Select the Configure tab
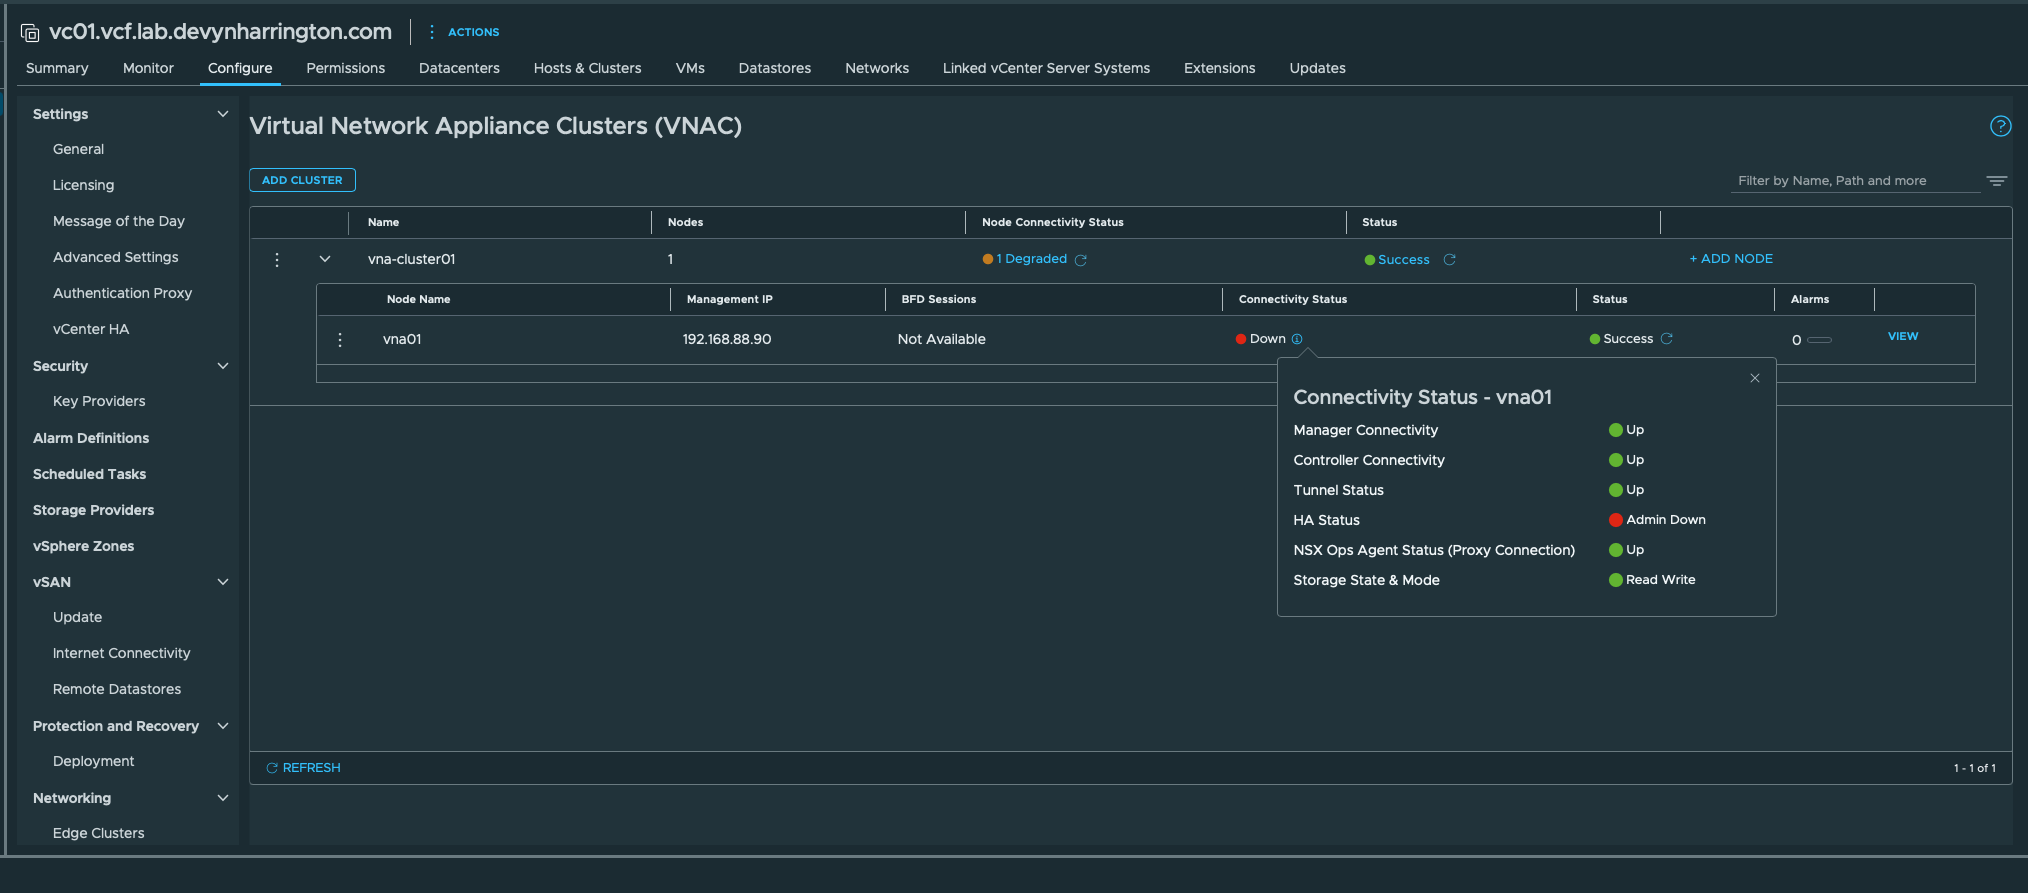The image size is (2028, 893). click(240, 68)
